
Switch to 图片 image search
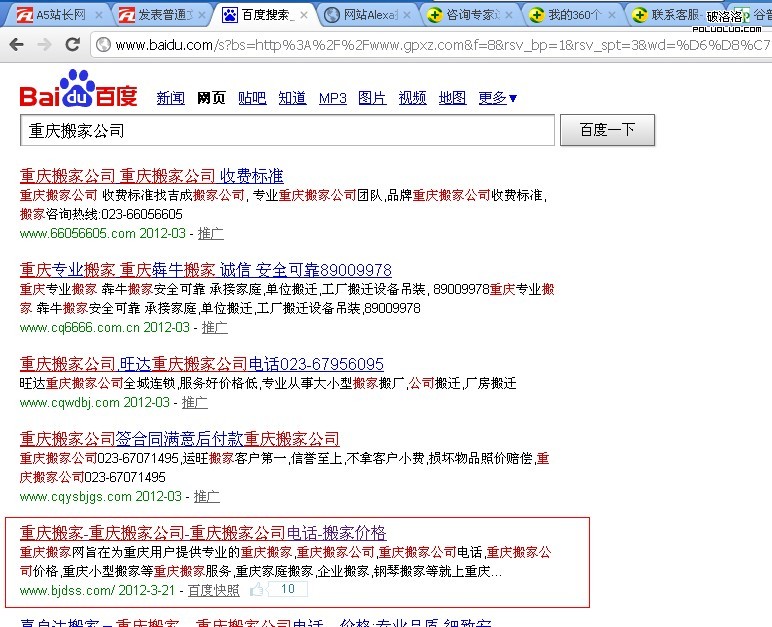(371, 98)
